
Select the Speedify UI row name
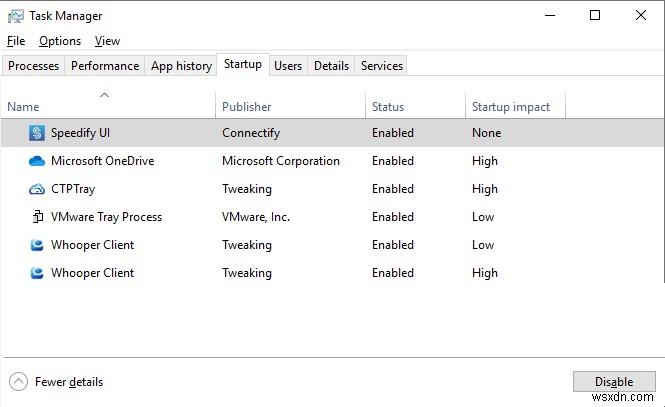tap(80, 133)
